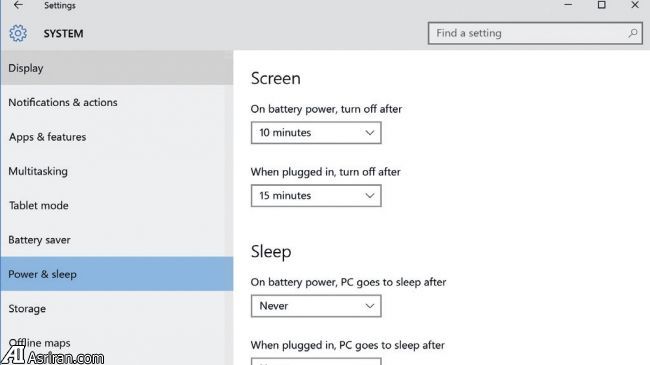
Task: Open the plugged-in screen turn-off dropdown
Action: click(x=316, y=196)
